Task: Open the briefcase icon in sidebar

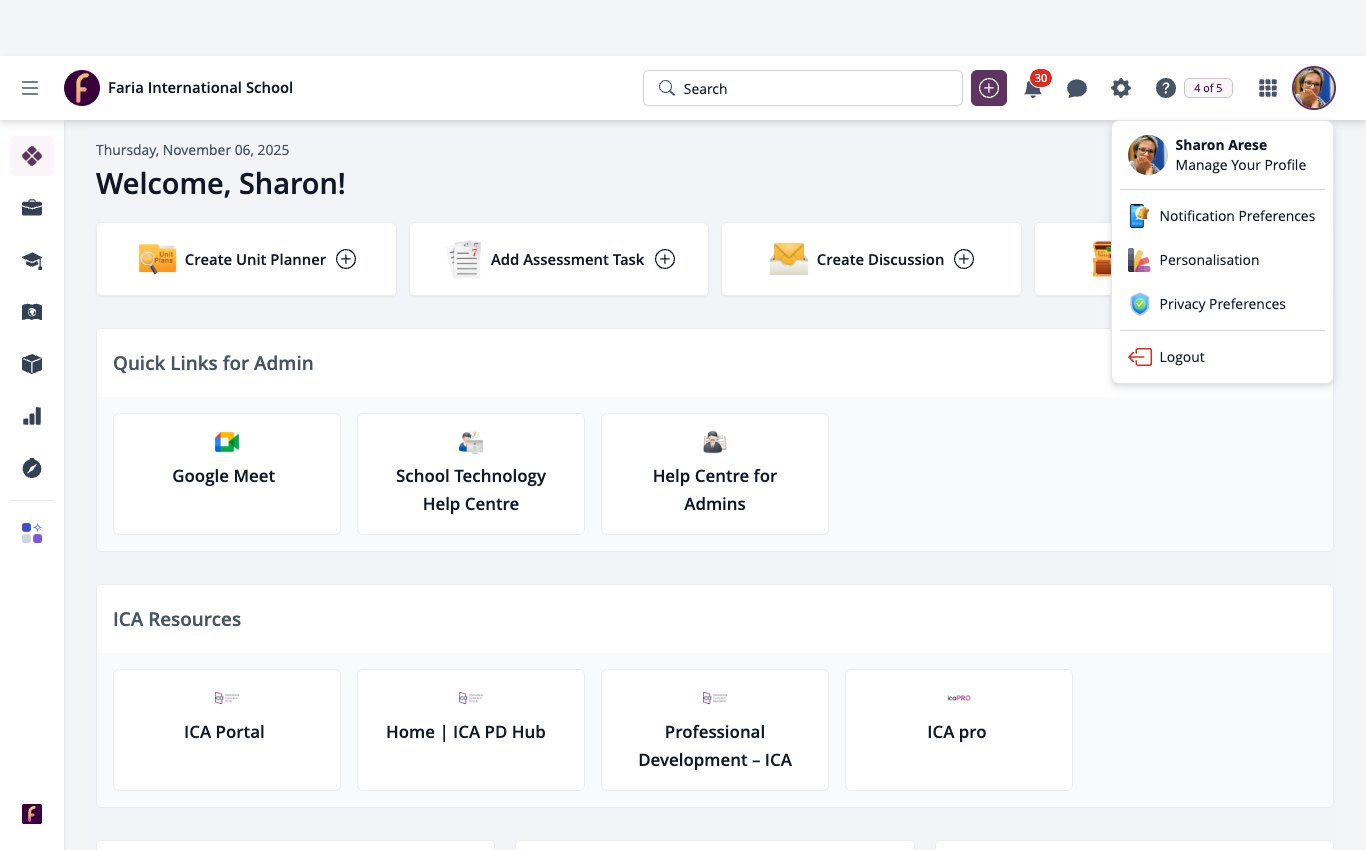Action: (32, 208)
